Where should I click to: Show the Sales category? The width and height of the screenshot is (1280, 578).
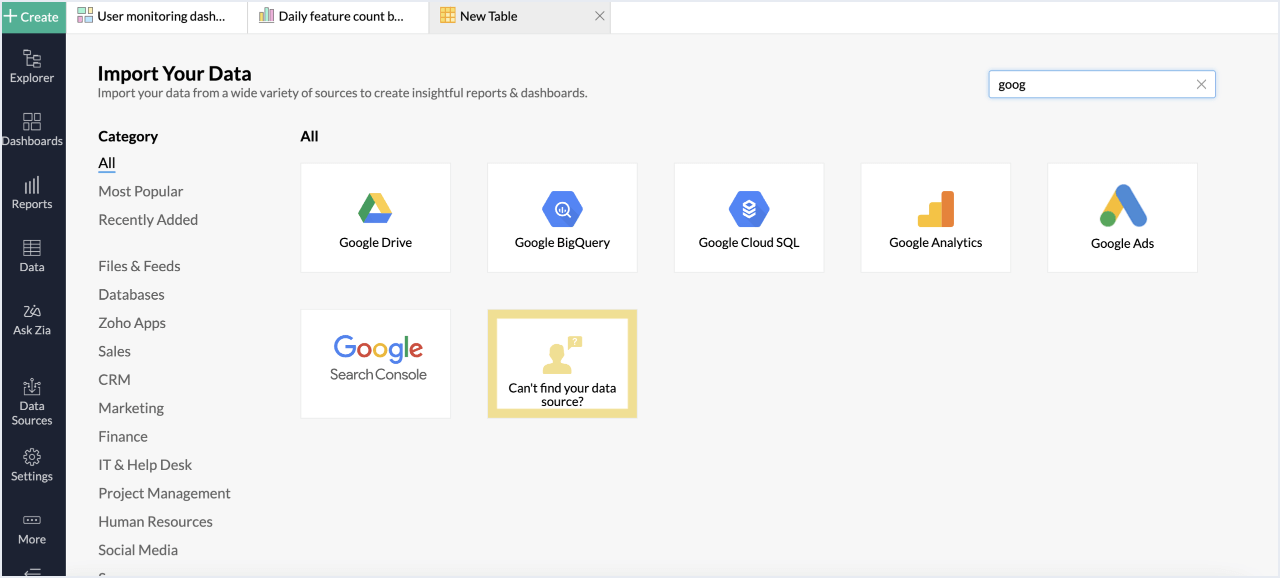click(114, 351)
